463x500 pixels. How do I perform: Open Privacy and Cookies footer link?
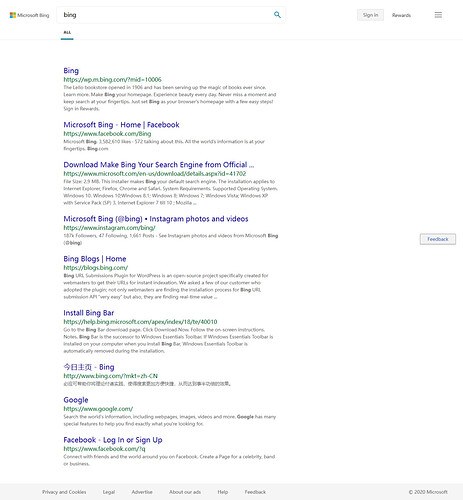[64, 492]
